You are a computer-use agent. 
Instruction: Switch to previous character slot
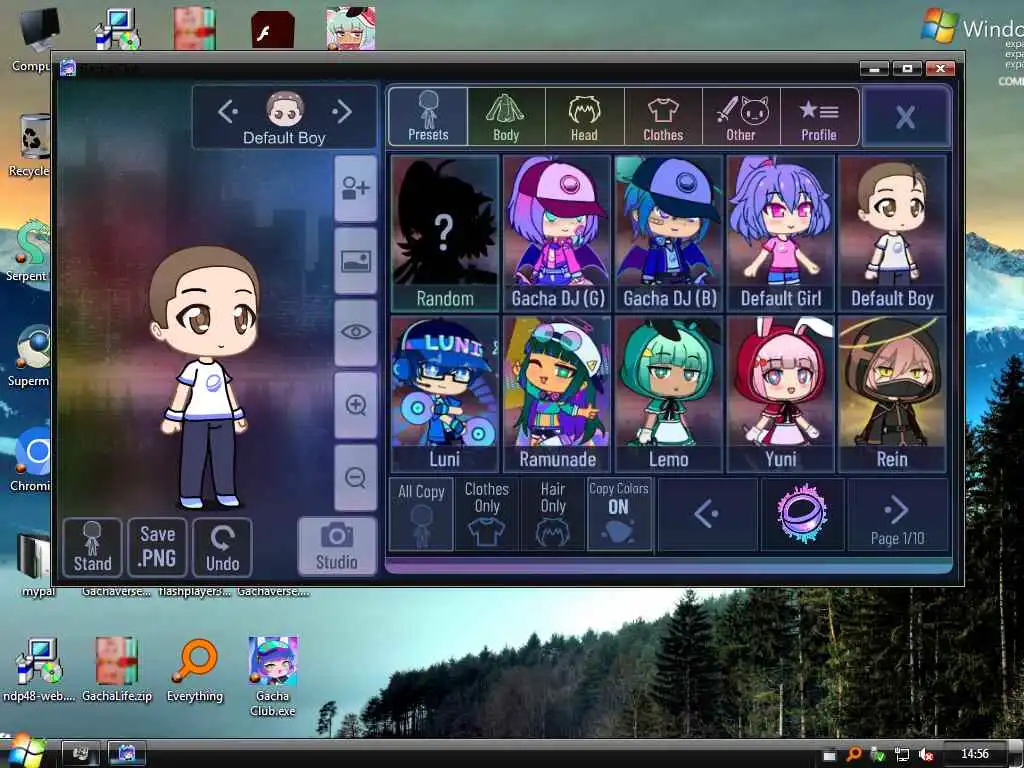point(227,112)
